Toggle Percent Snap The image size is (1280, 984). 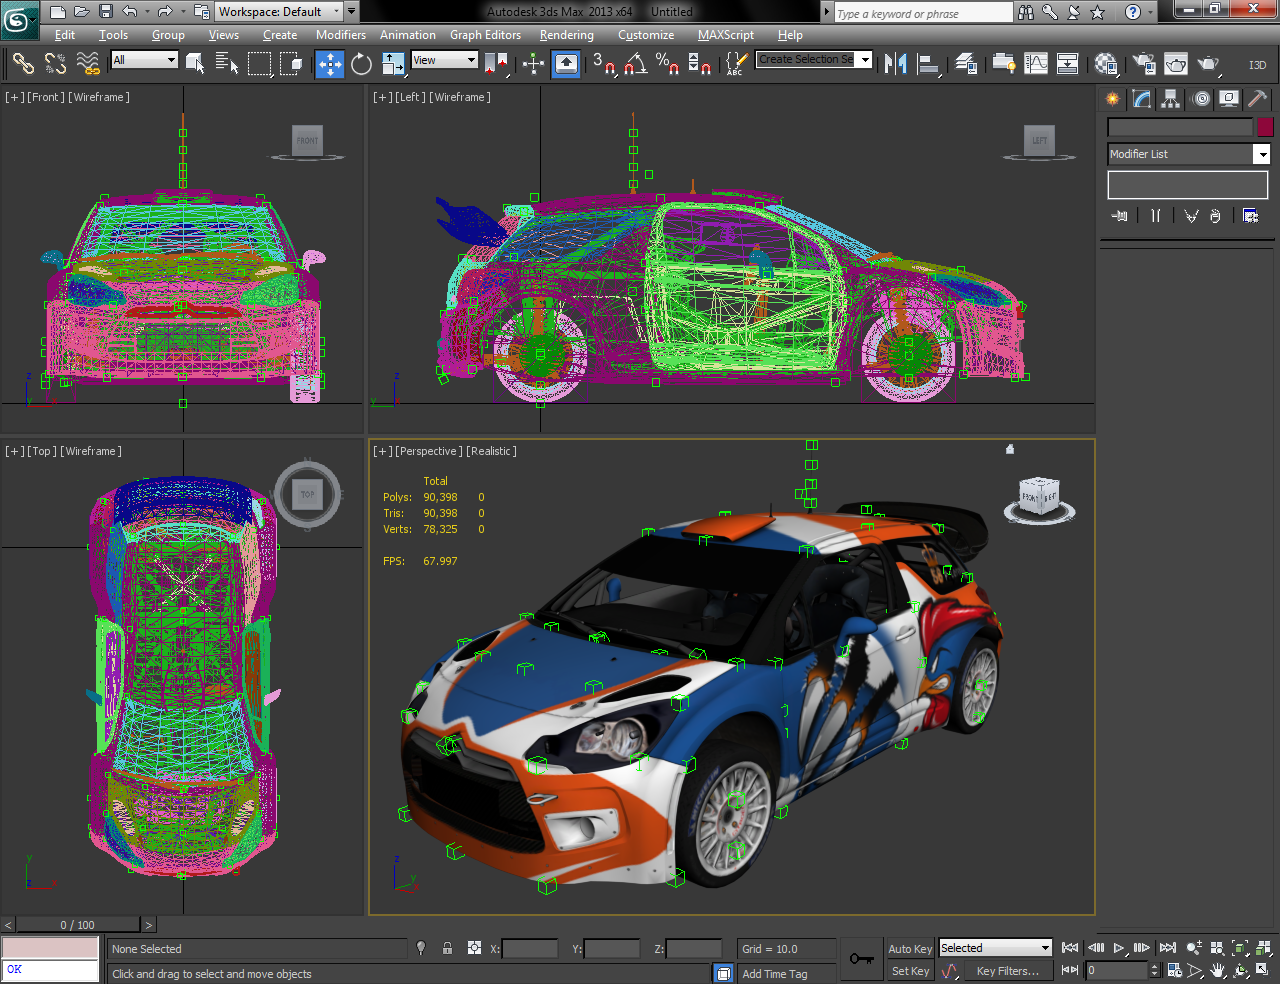pyautogui.click(x=667, y=64)
